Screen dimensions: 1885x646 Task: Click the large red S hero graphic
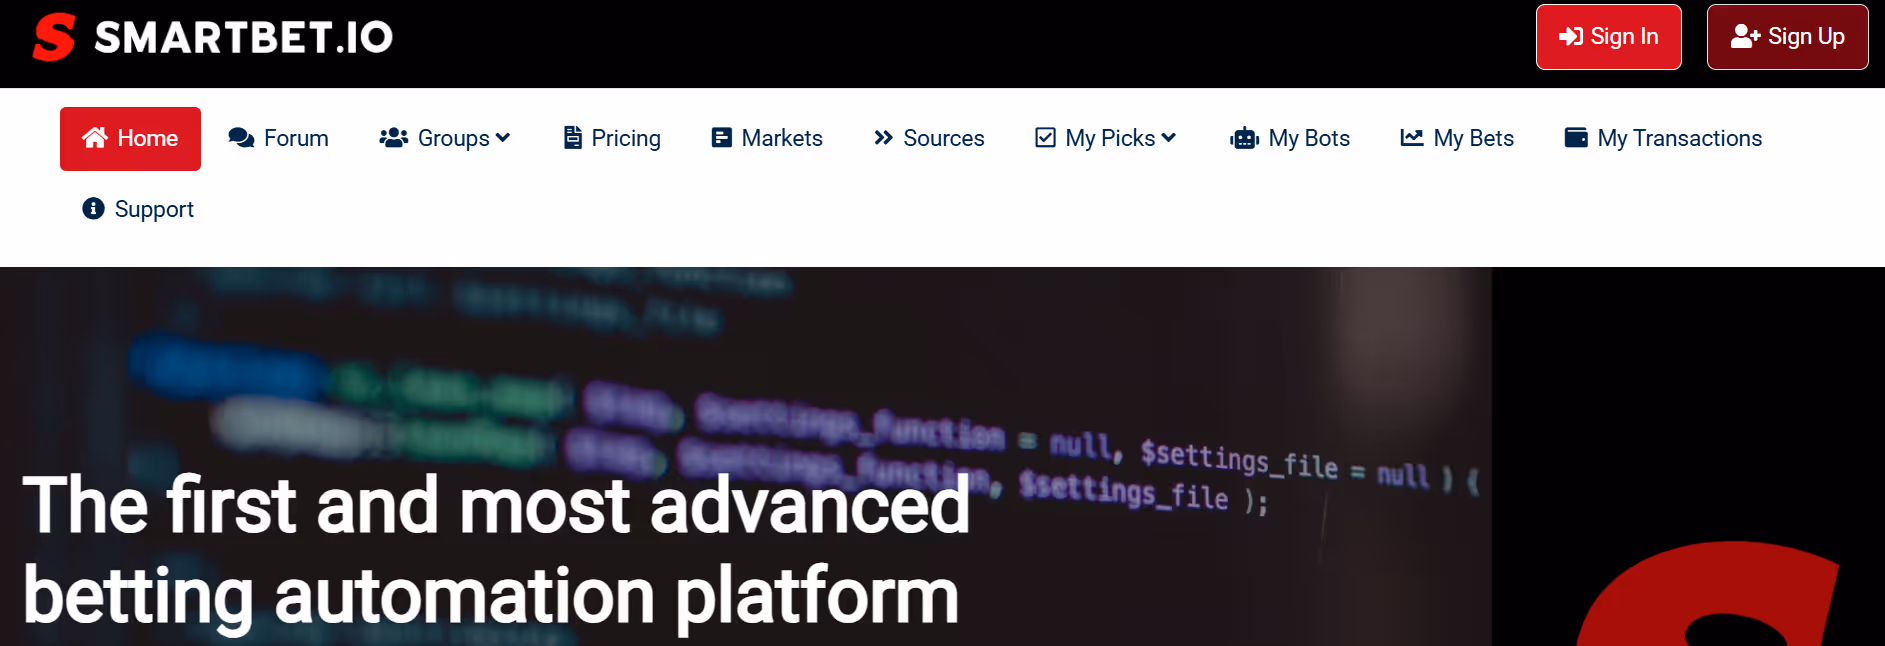pos(1707,594)
